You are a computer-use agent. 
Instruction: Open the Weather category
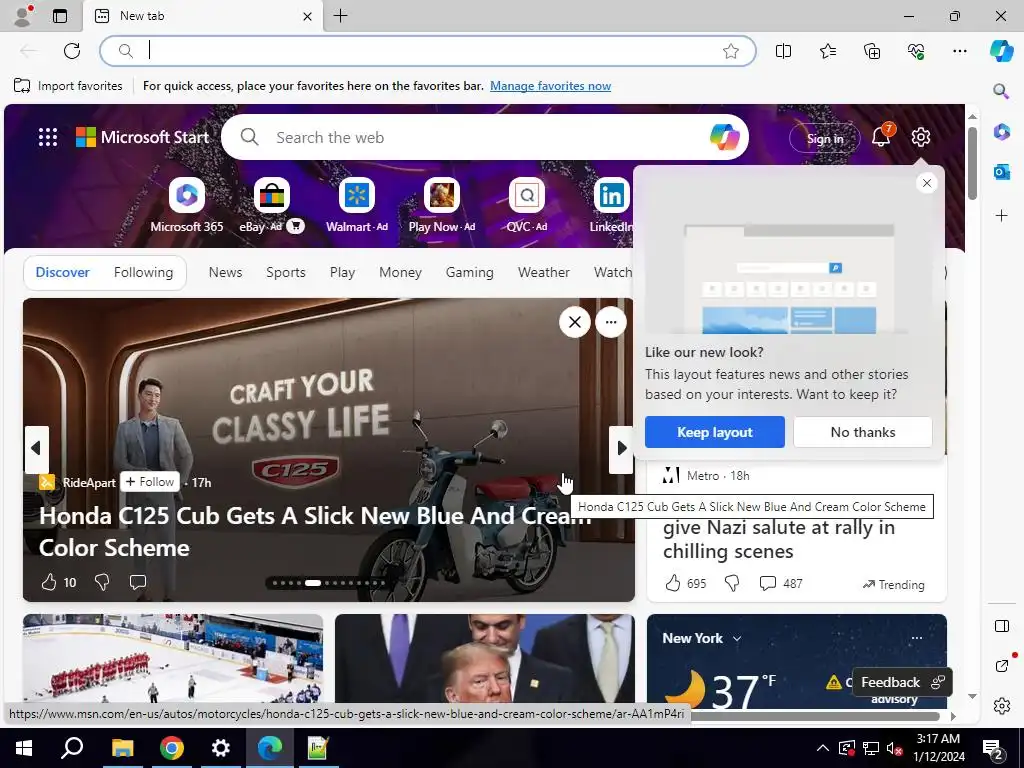tap(543, 272)
